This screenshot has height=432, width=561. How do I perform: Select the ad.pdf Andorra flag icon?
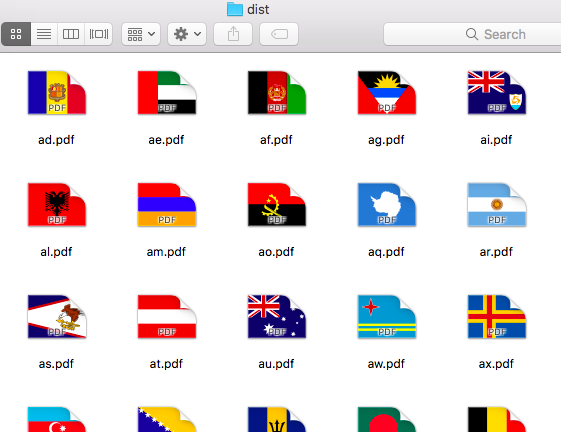click(x=57, y=93)
